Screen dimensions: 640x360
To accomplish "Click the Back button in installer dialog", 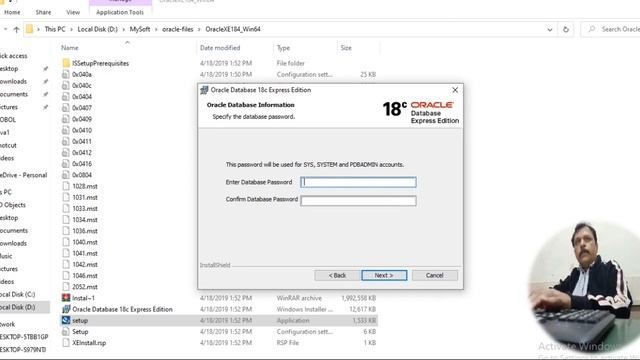I will [337, 276].
